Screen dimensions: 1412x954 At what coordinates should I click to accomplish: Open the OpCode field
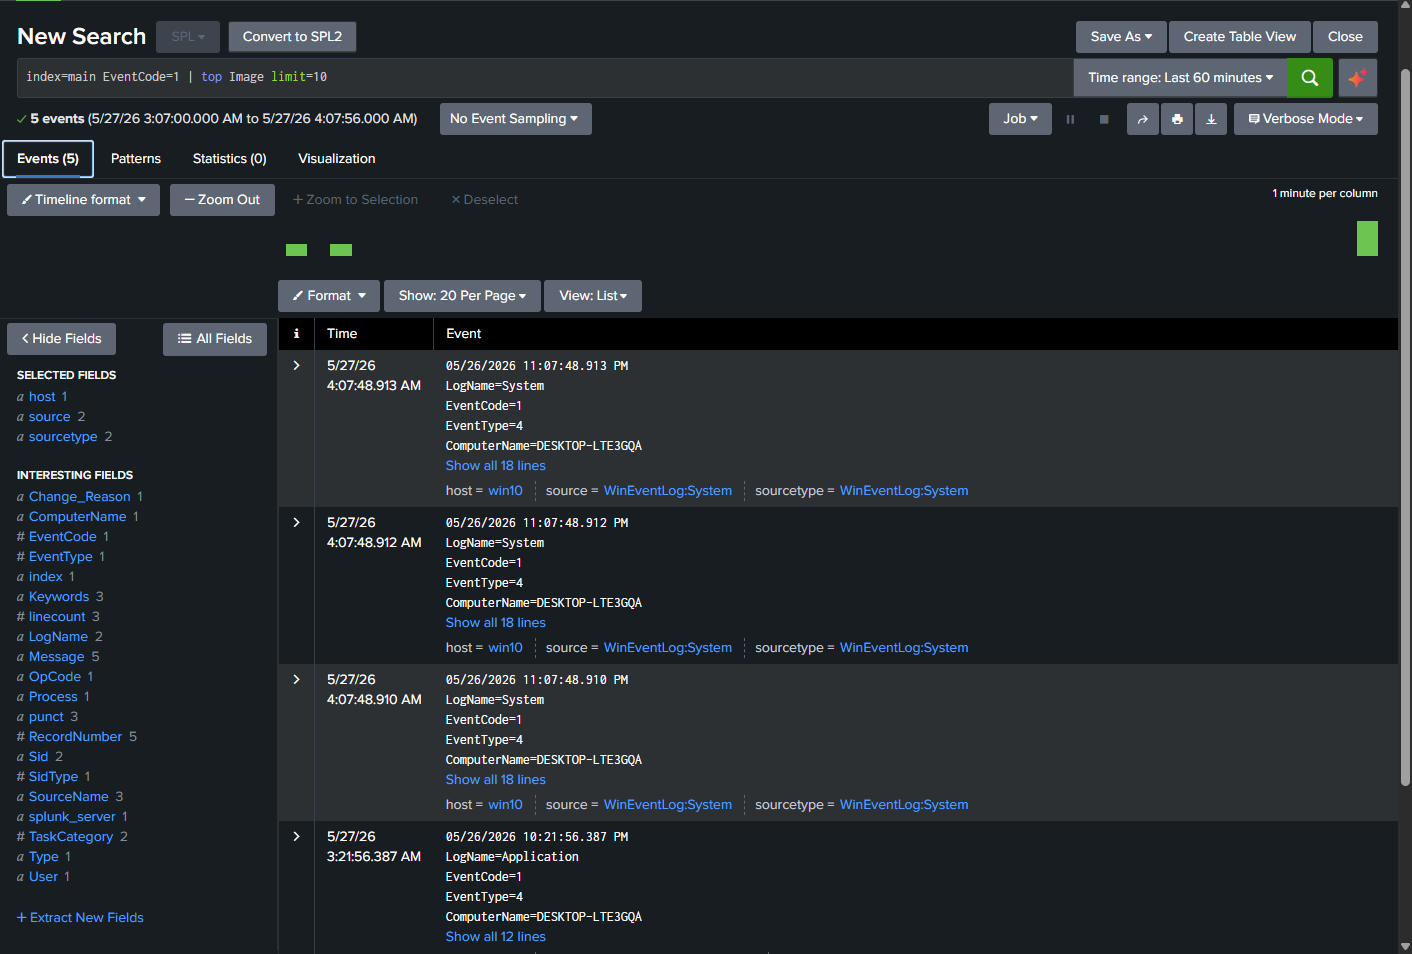coord(55,677)
